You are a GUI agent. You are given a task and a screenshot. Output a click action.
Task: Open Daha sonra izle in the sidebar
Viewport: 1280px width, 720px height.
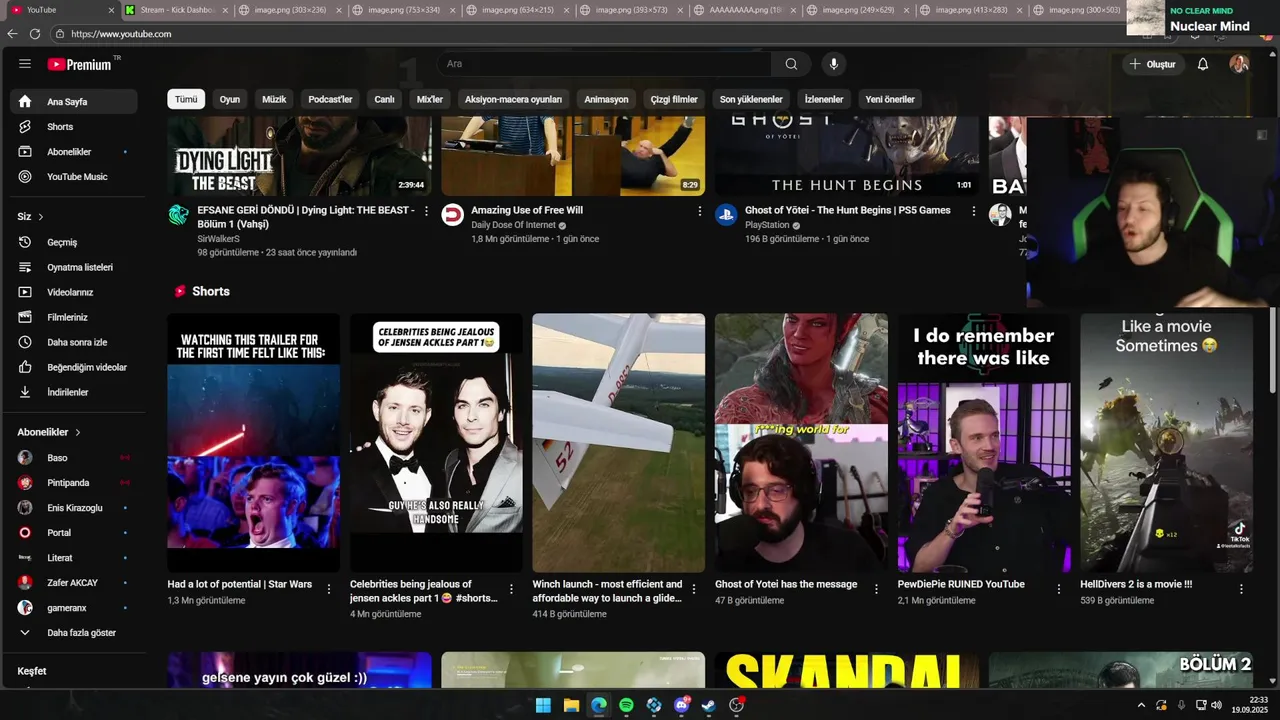coord(74,342)
